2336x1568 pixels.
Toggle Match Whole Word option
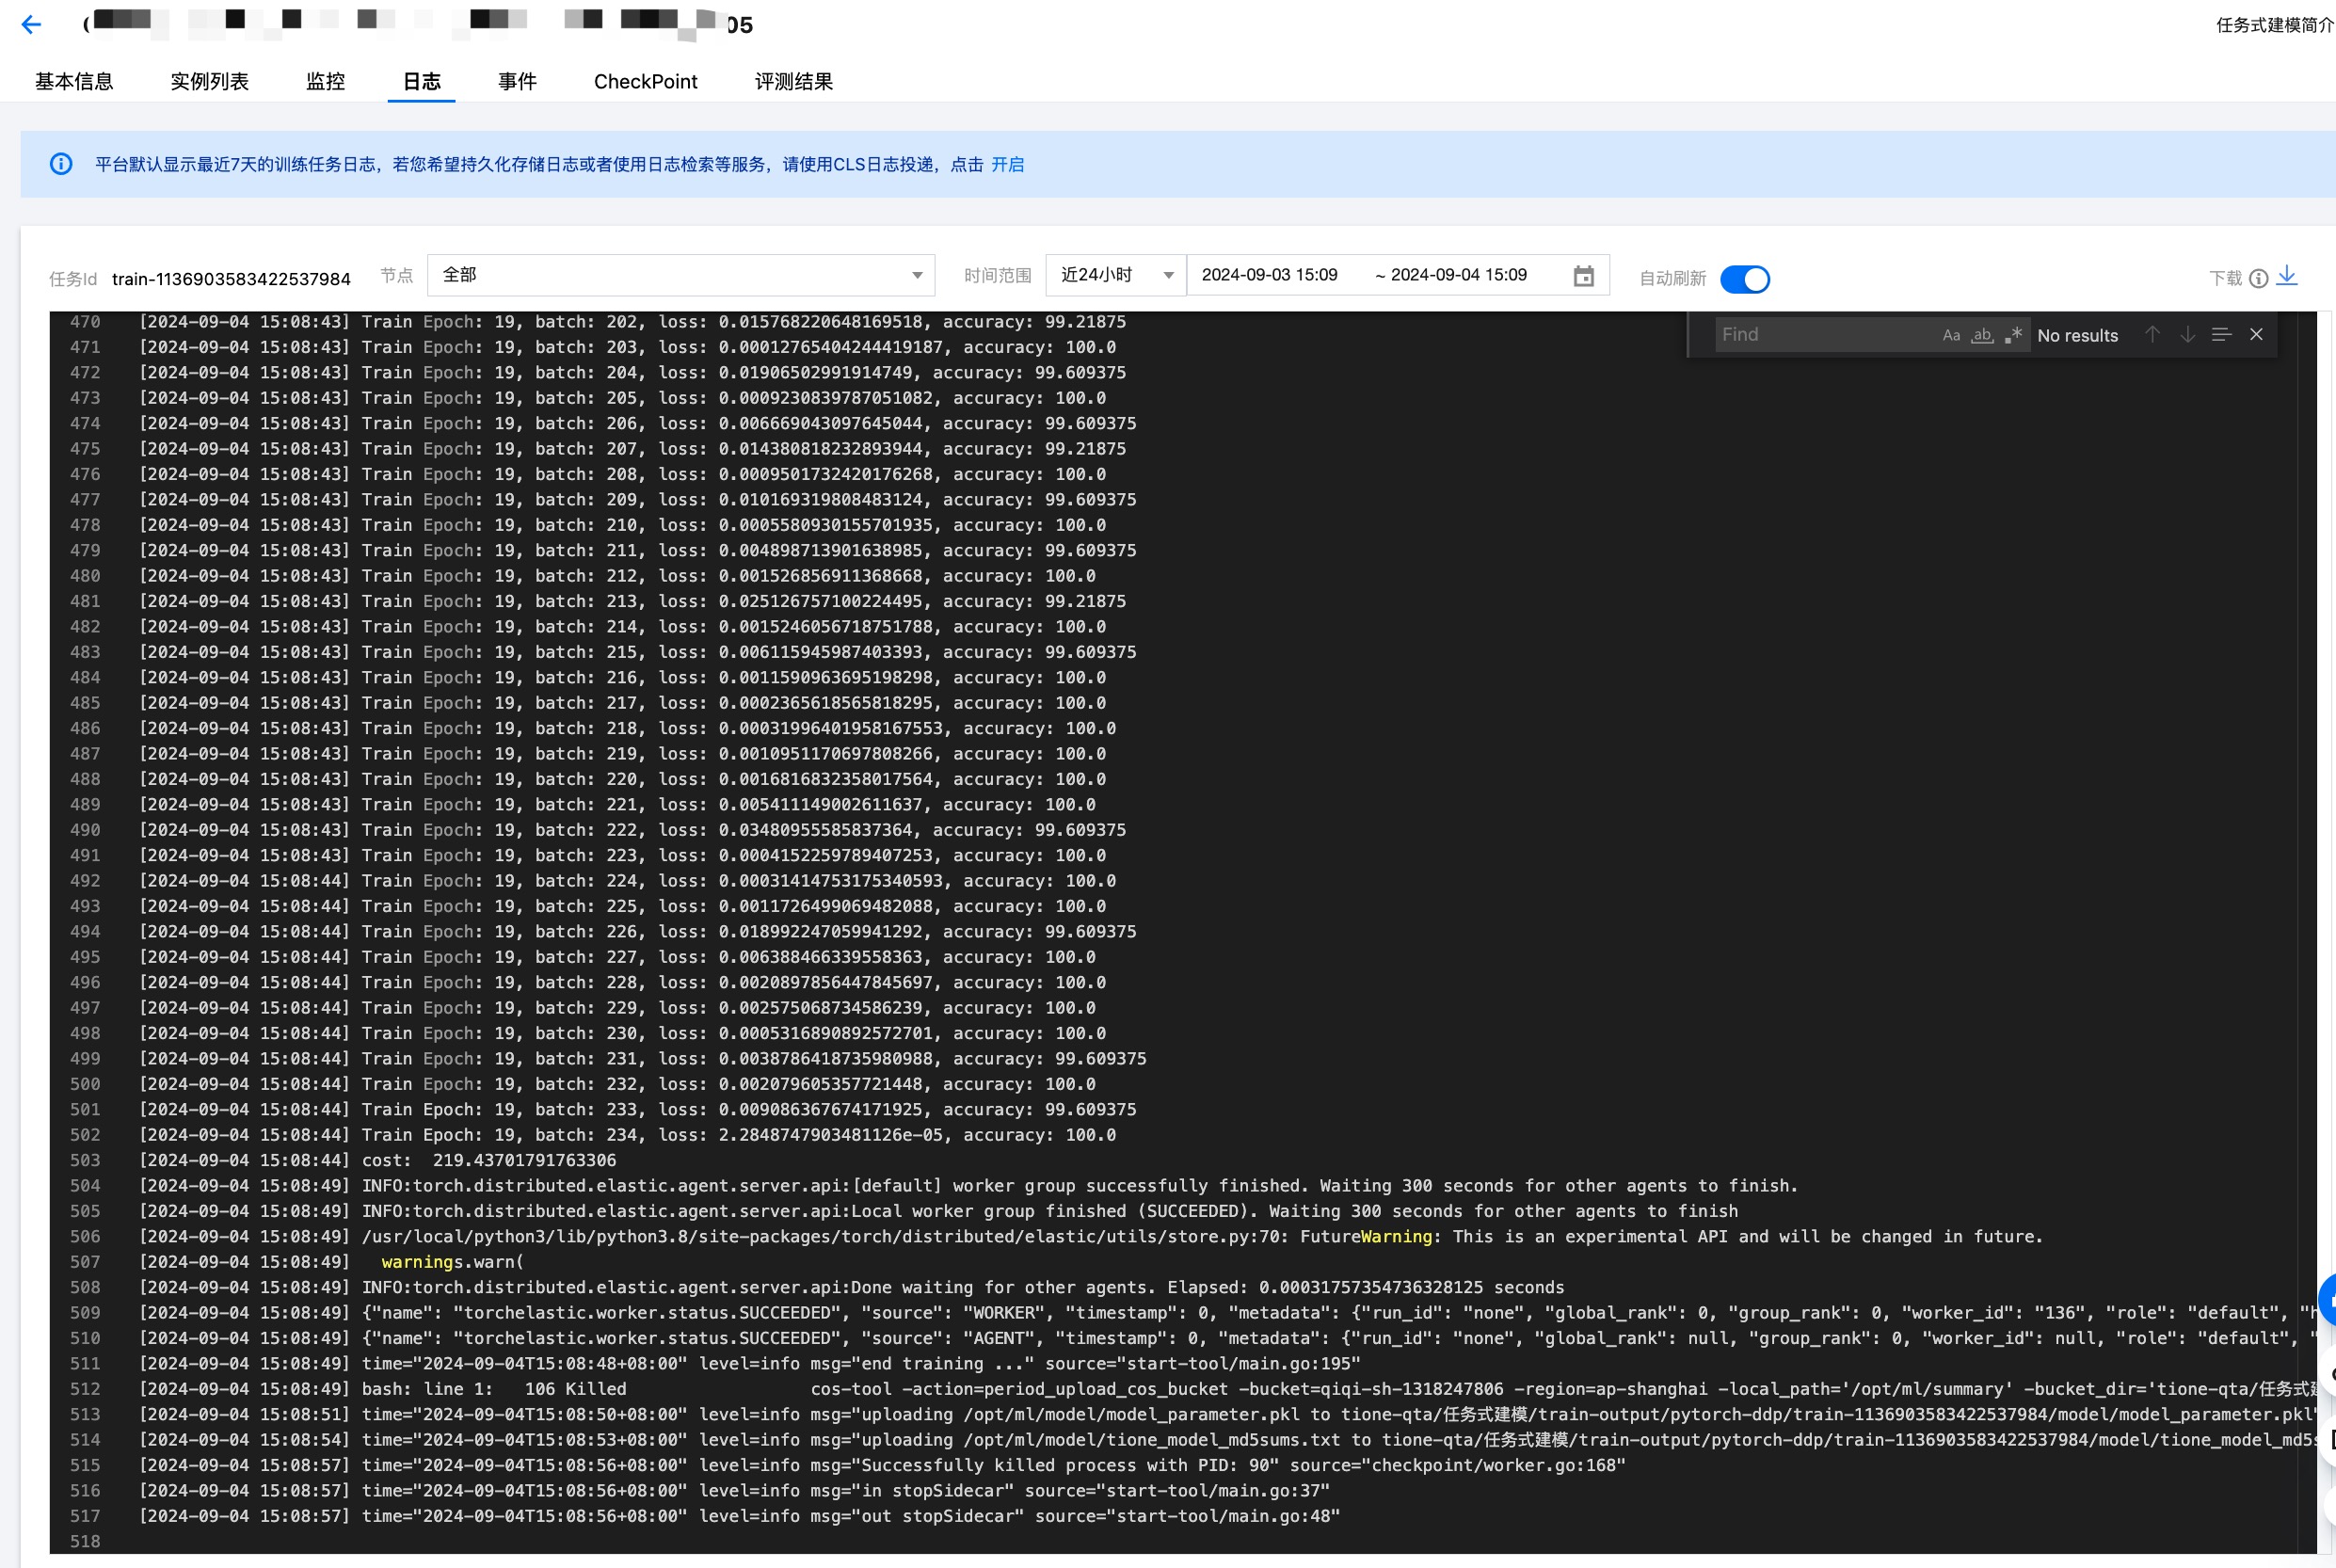tap(1981, 336)
